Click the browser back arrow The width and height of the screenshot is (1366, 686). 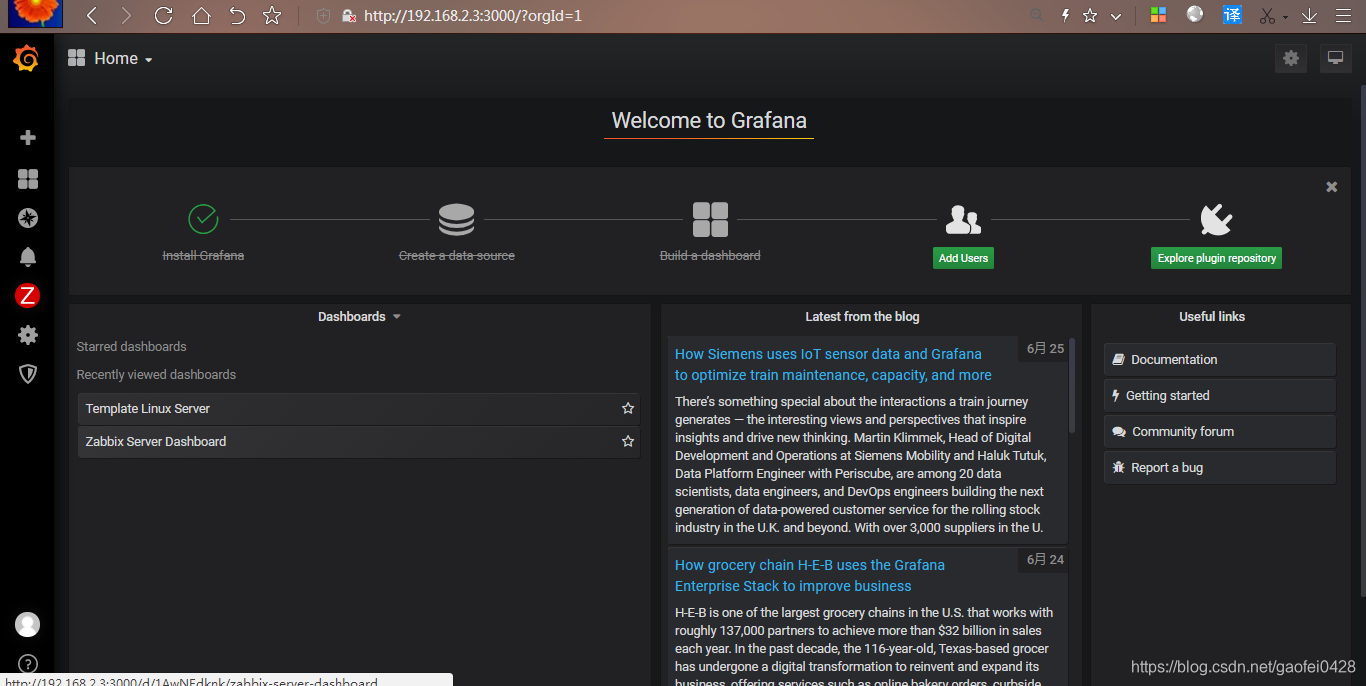(x=92, y=16)
